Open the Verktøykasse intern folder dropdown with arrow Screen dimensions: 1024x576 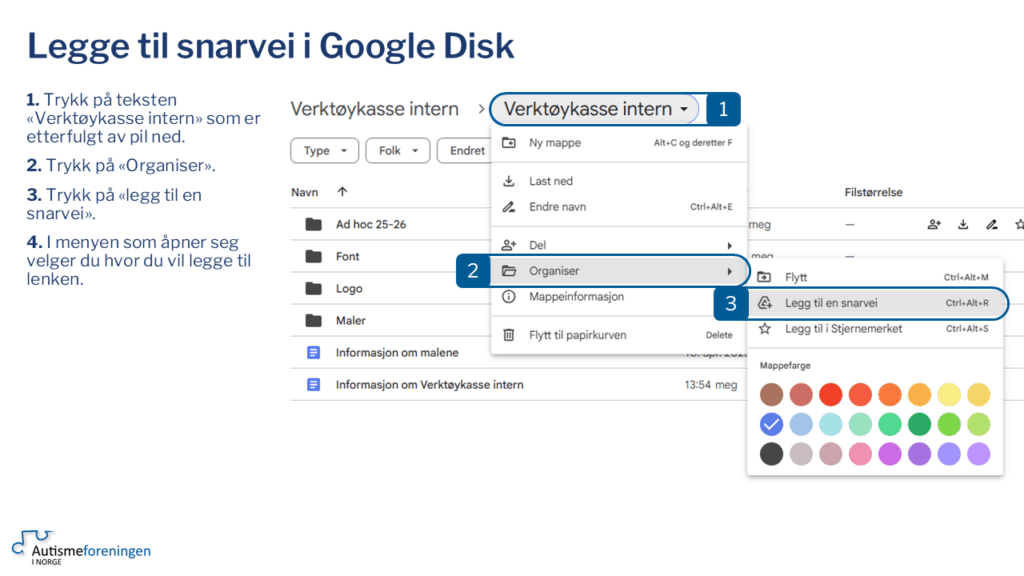[x=596, y=109]
